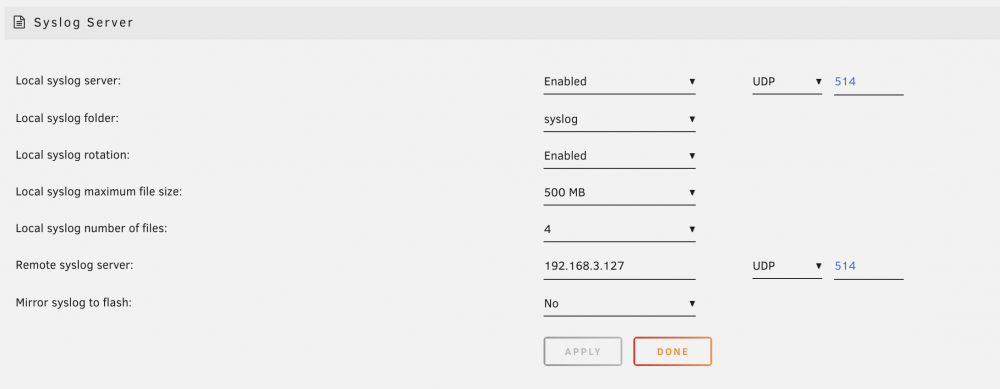Click the Syslog Server document icon
This screenshot has height=389, width=1000.
point(20,23)
